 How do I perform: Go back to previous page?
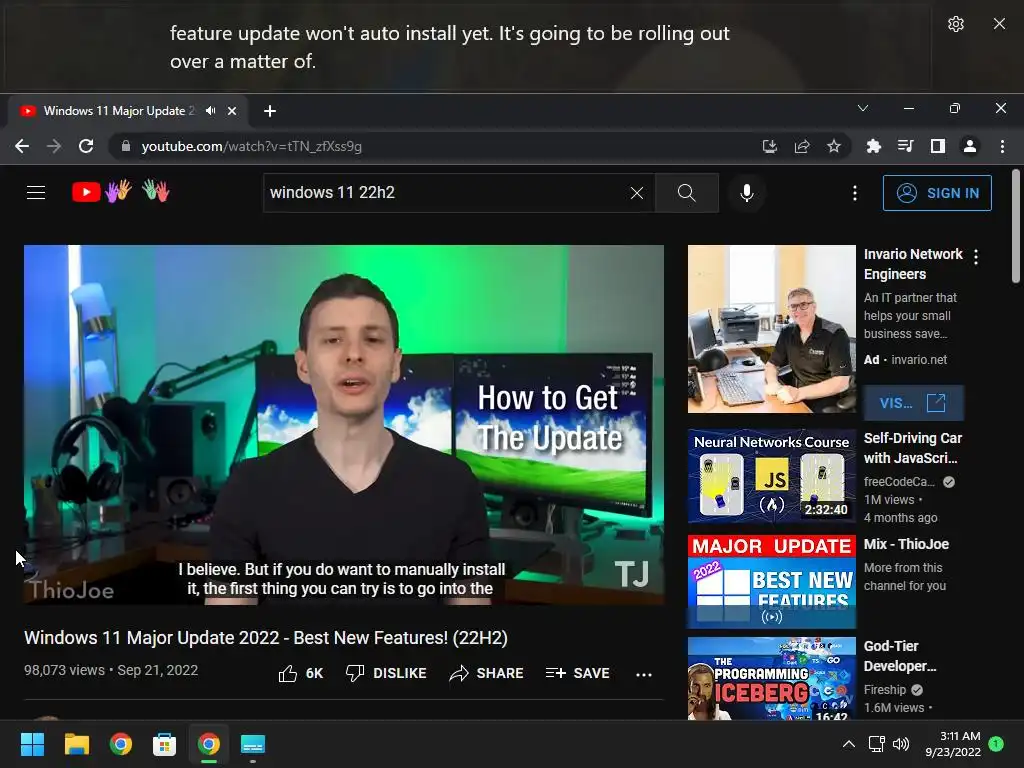click(x=22, y=146)
